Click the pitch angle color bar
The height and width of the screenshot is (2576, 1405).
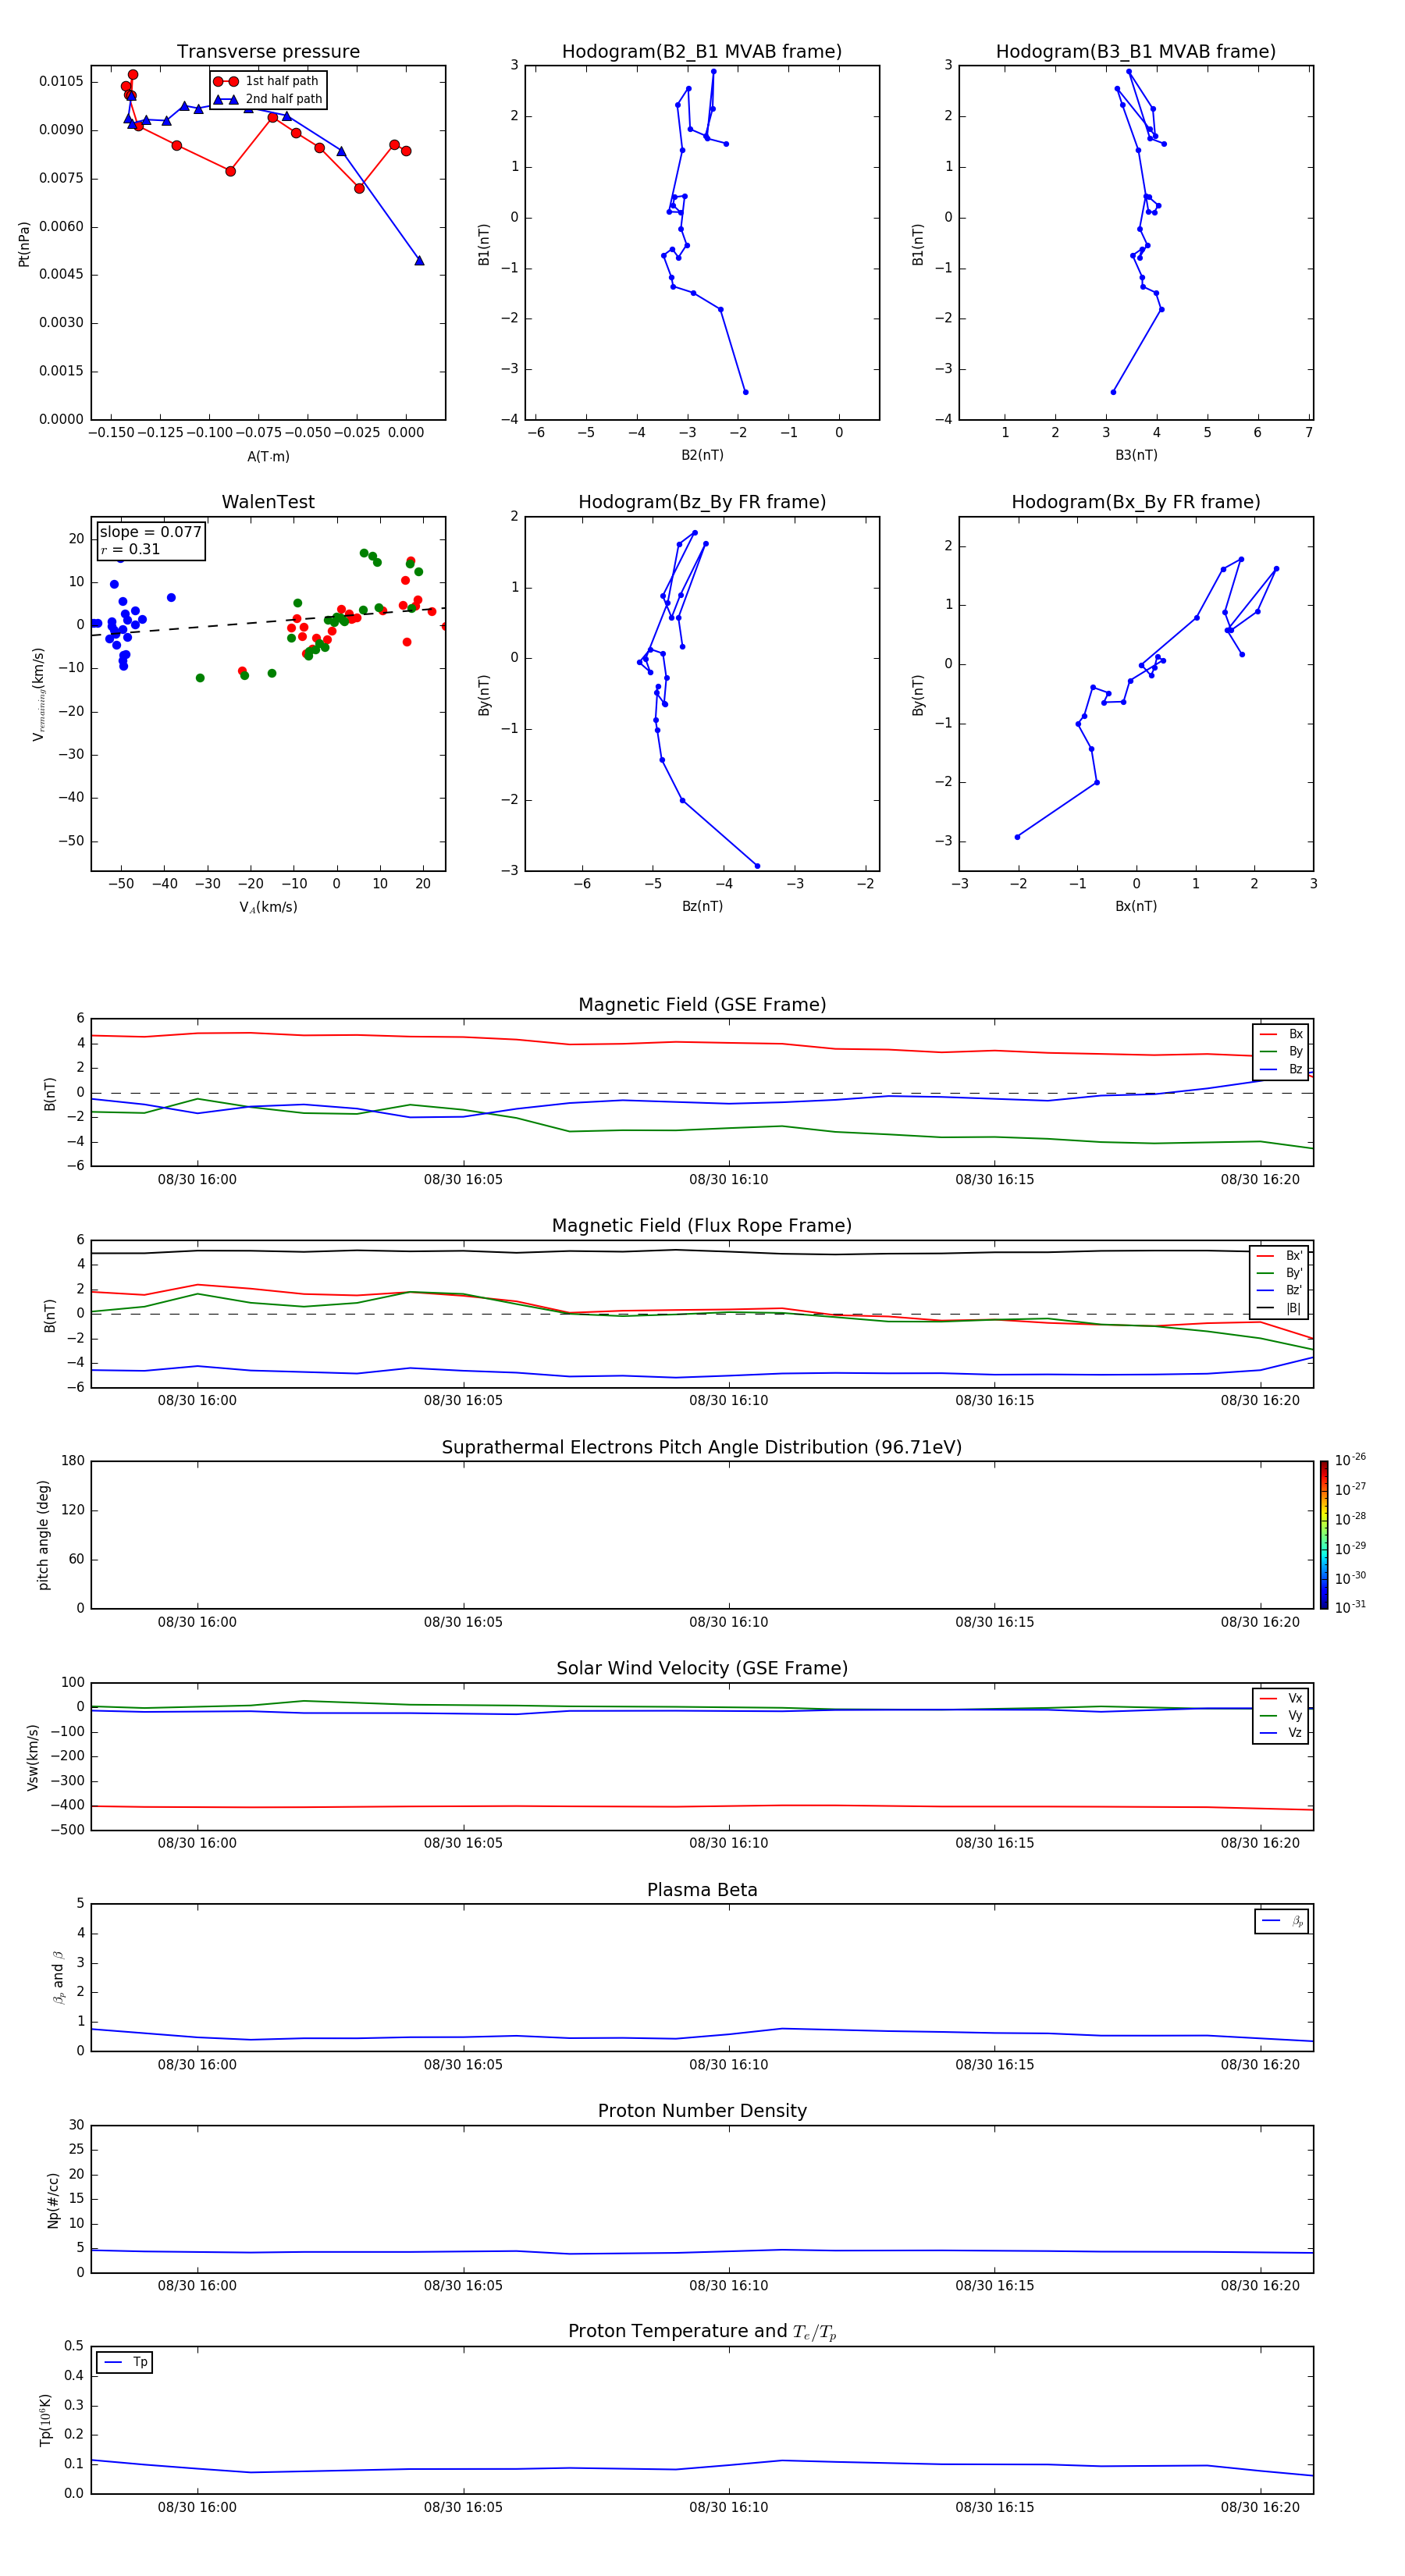1324,1535
